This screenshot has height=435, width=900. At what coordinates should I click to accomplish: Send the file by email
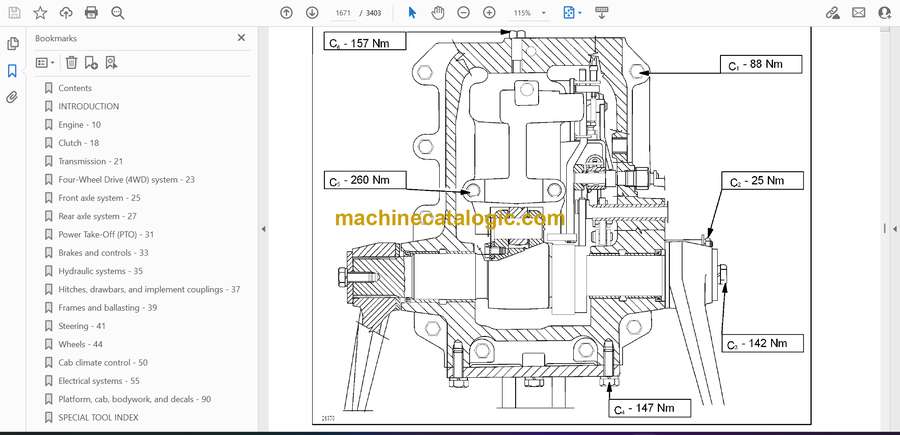859,13
